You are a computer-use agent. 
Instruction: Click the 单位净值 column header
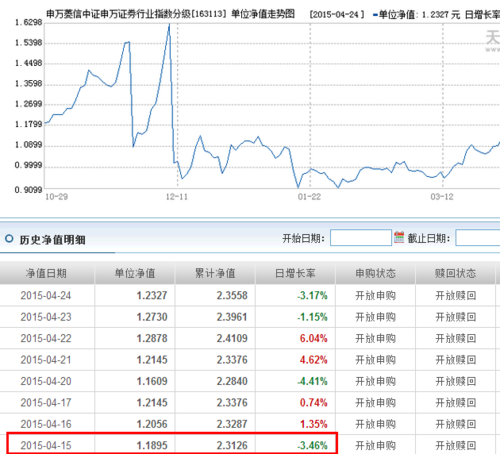coord(135,273)
